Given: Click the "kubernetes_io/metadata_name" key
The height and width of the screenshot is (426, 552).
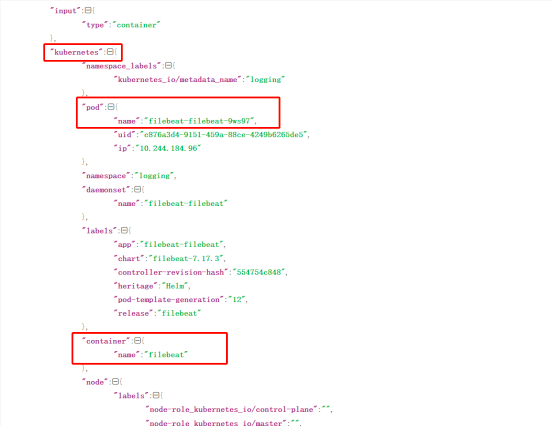Looking at the screenshot, I should (177, 80).
